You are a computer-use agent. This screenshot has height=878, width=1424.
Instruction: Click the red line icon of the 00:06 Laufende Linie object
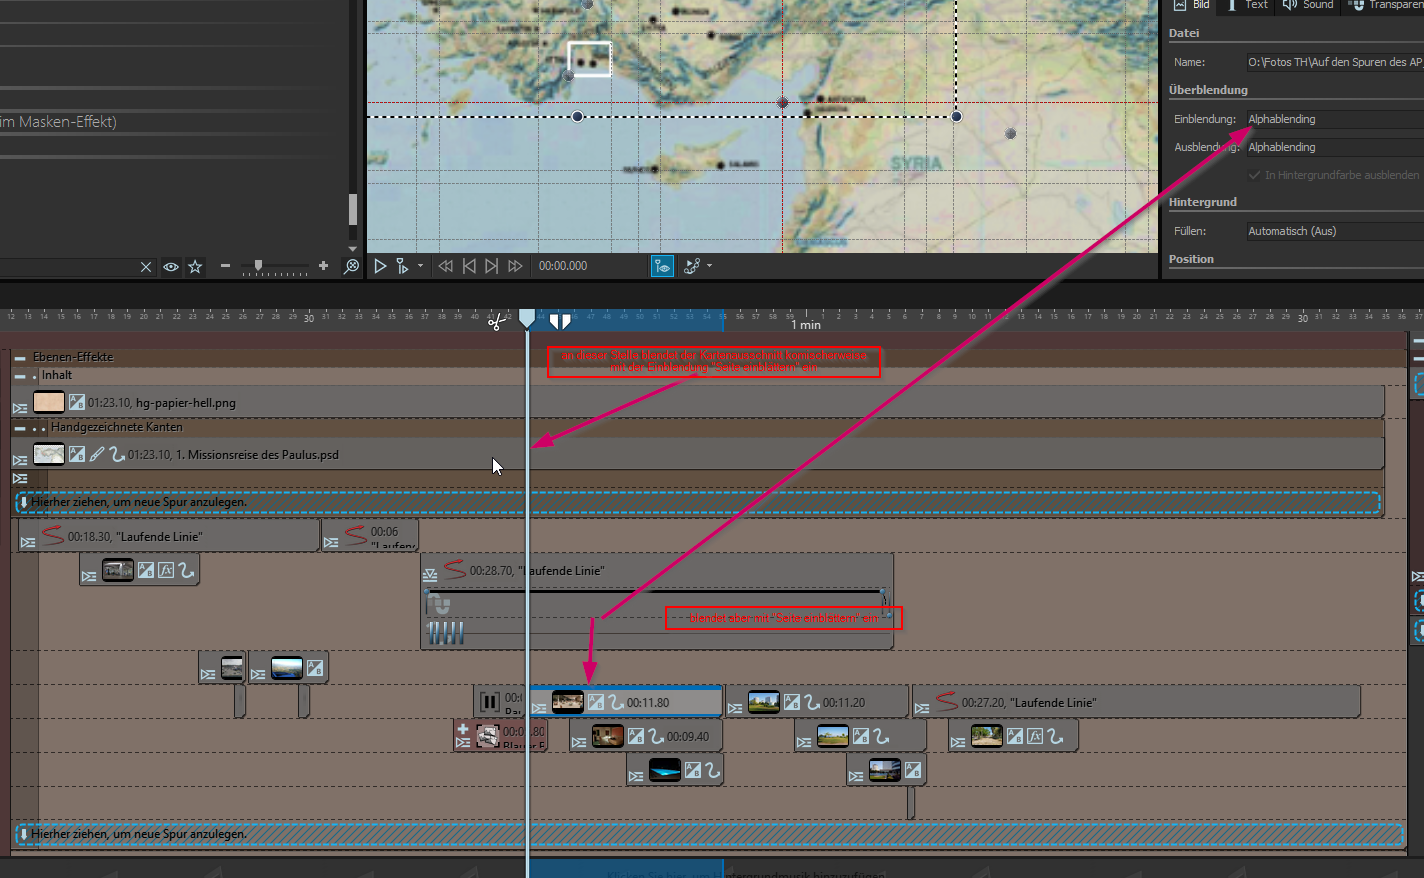coord(355,536)
